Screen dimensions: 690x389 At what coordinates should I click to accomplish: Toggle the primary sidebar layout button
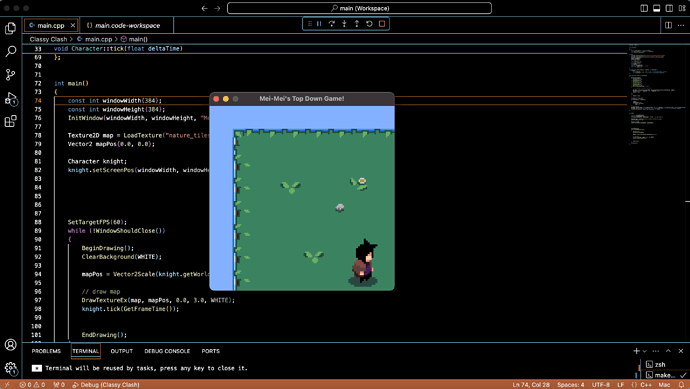click(x=644, y=8)
